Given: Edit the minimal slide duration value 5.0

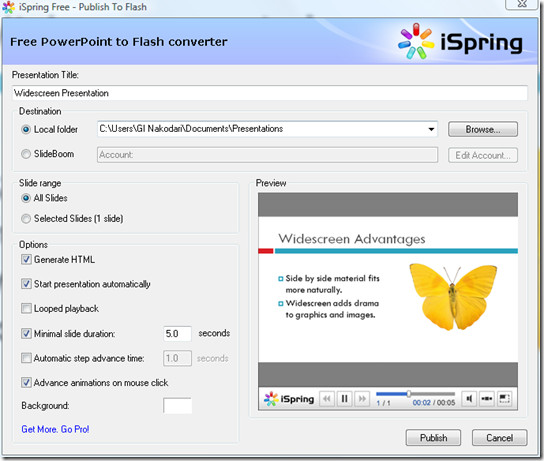Looking at the screenshot, I should pos(177,334).
